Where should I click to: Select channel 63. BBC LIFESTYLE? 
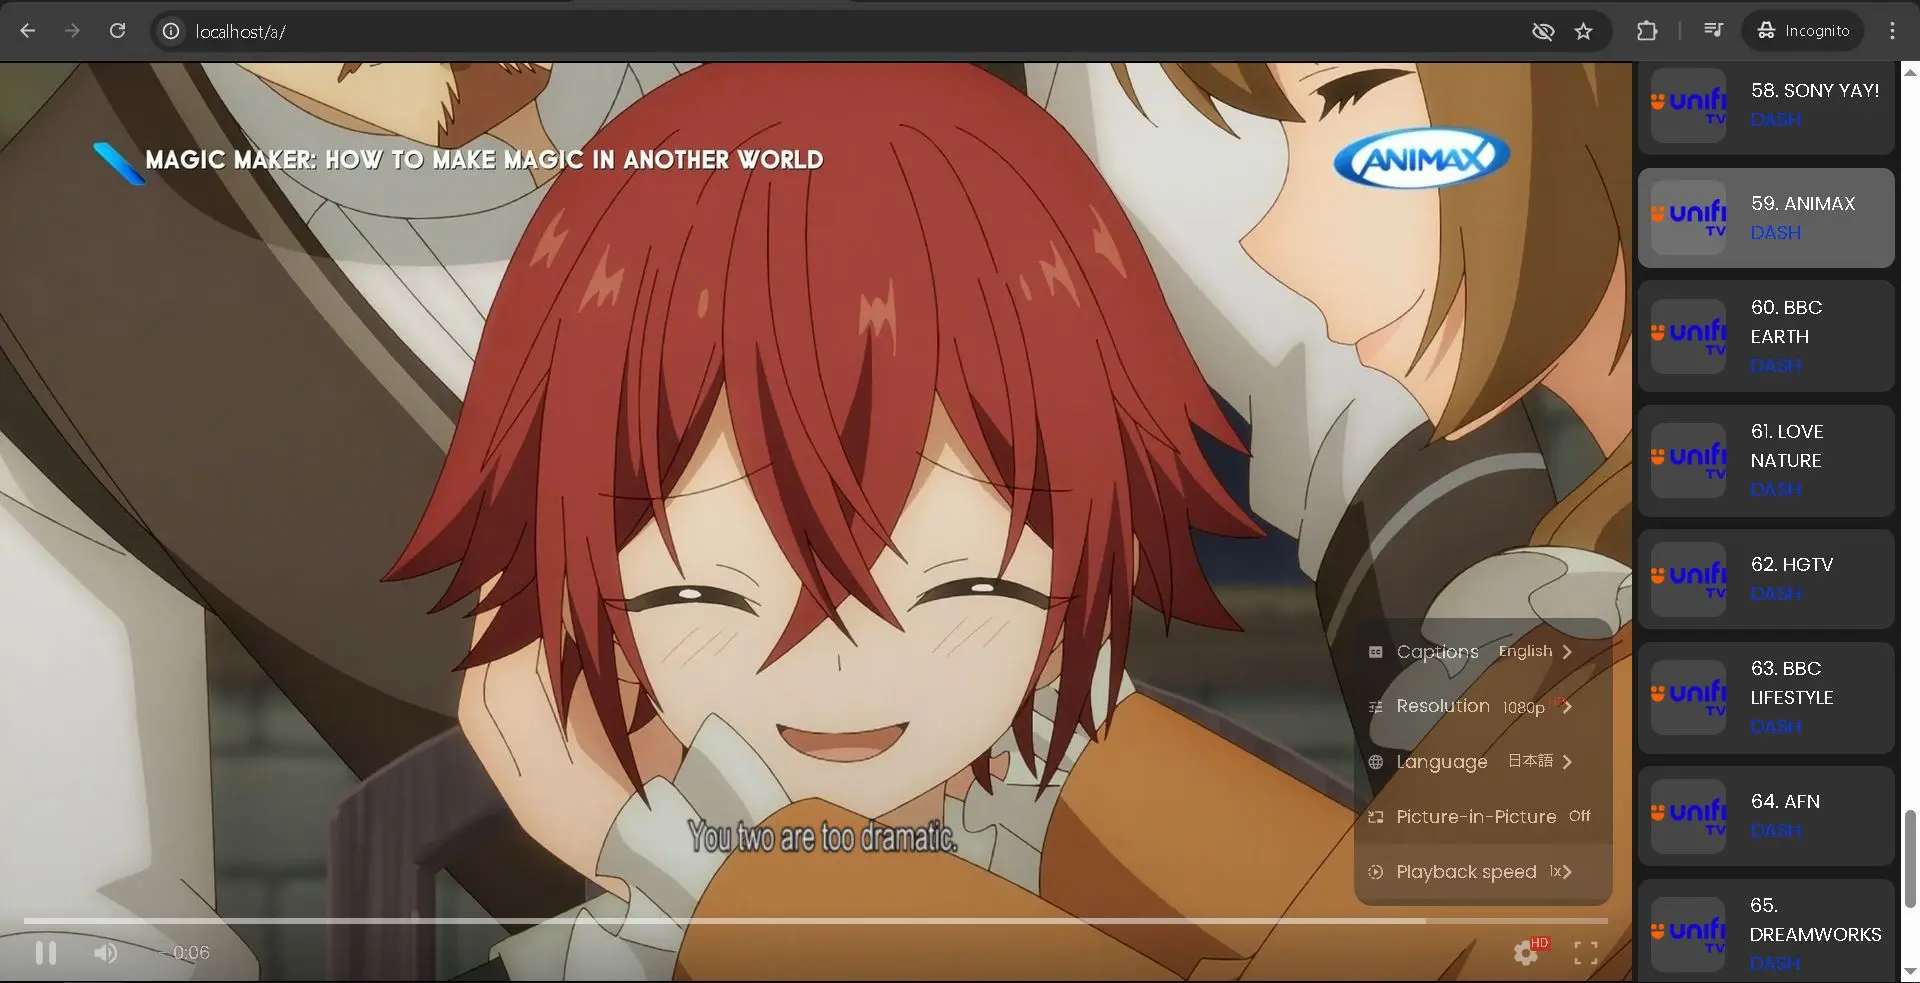coord(1766,697)
